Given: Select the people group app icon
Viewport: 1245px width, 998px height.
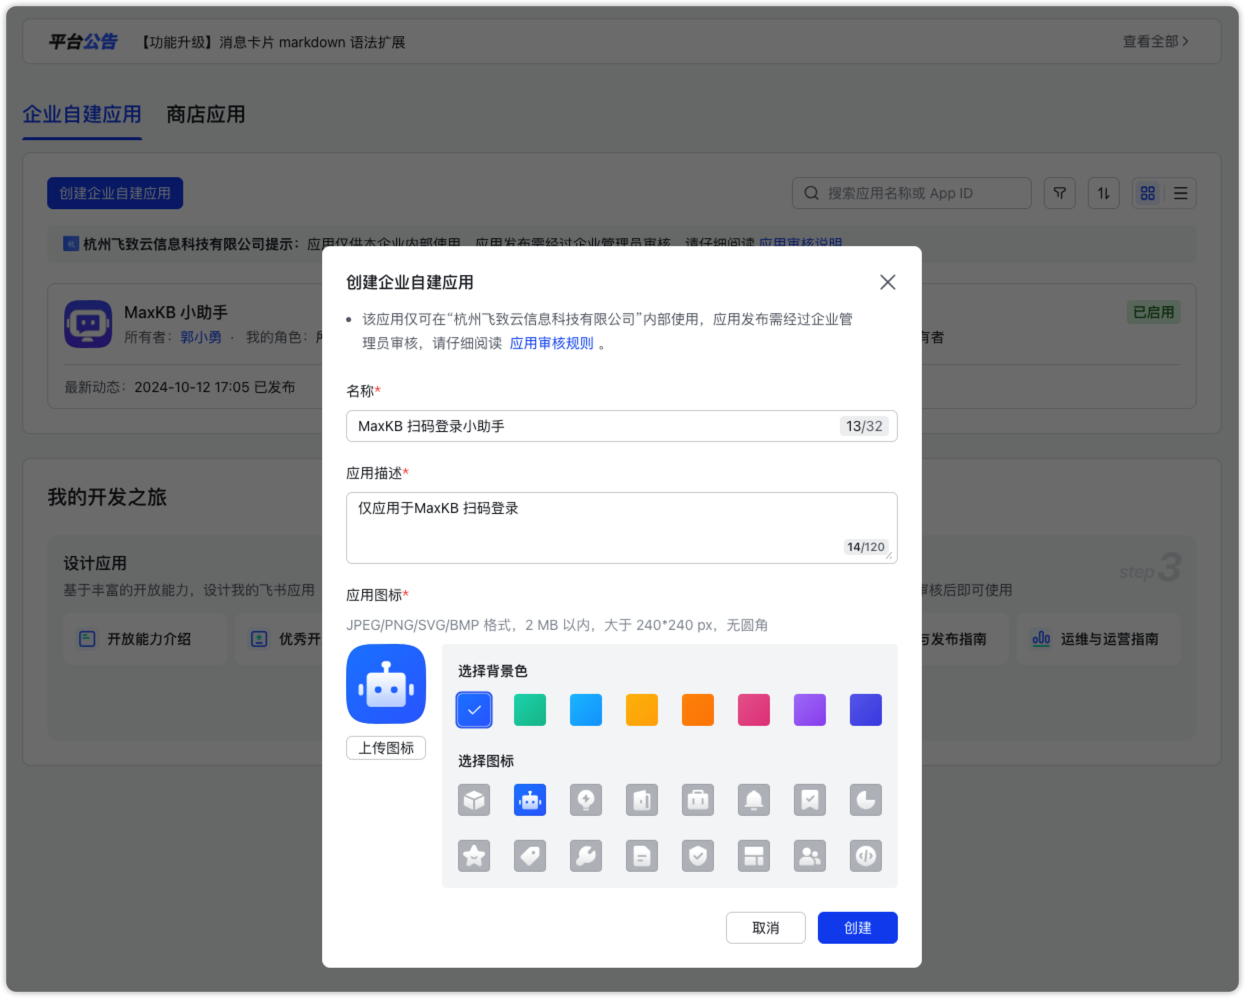Looking at the screenshot, I should tap(810, 856).
